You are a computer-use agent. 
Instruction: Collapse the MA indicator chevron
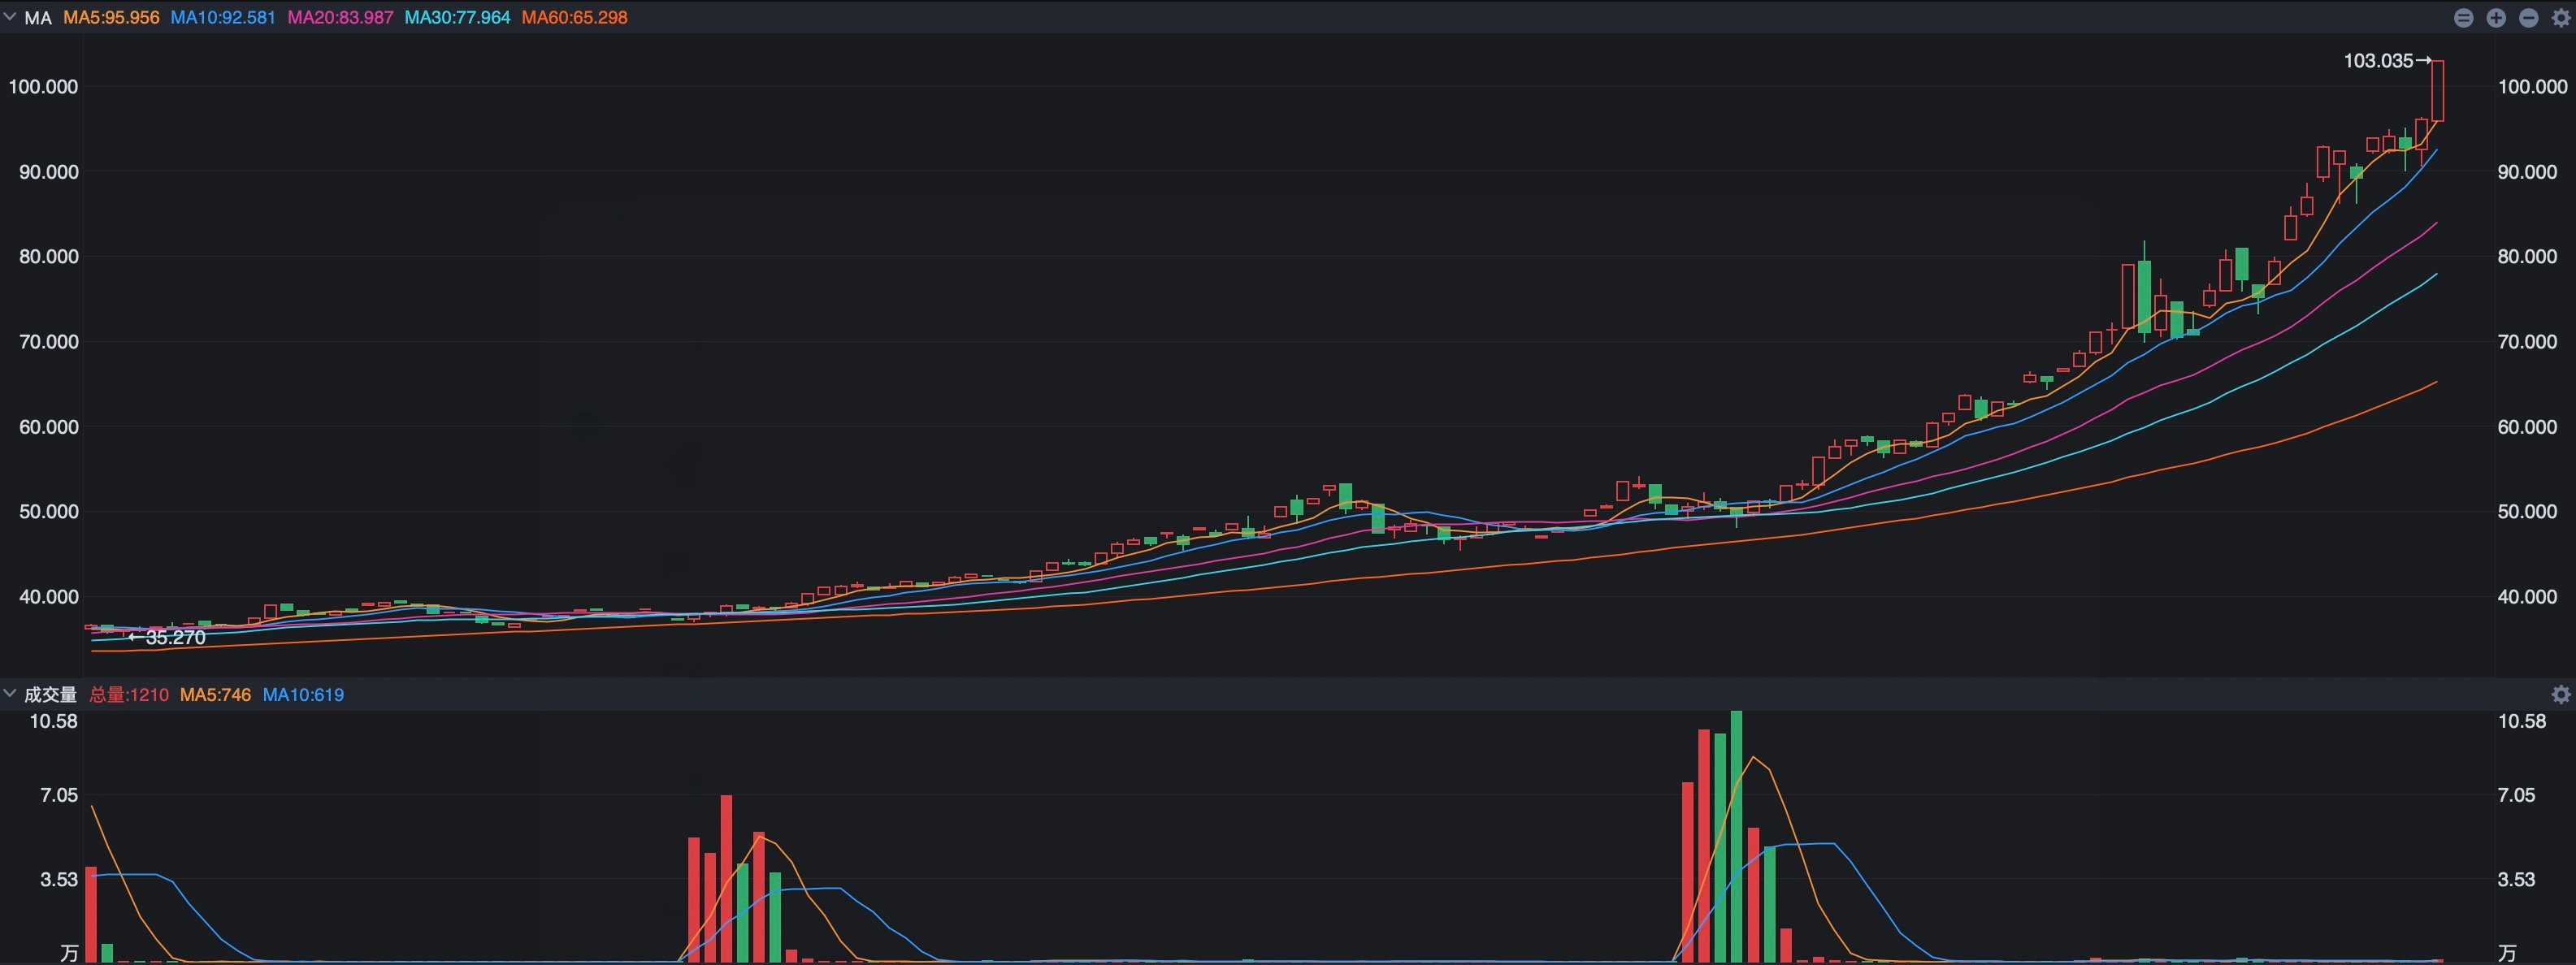click(10, 17)
